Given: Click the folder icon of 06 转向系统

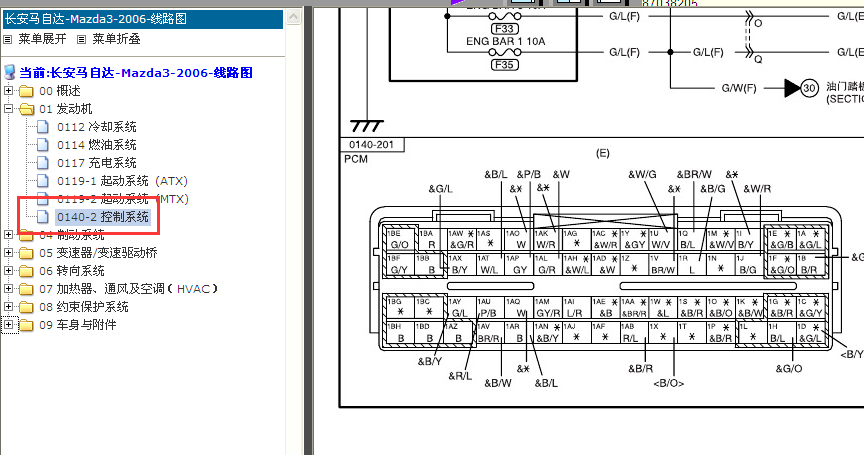Looking at the screenshot, I should pyautogui.click(x=26, y=271).
